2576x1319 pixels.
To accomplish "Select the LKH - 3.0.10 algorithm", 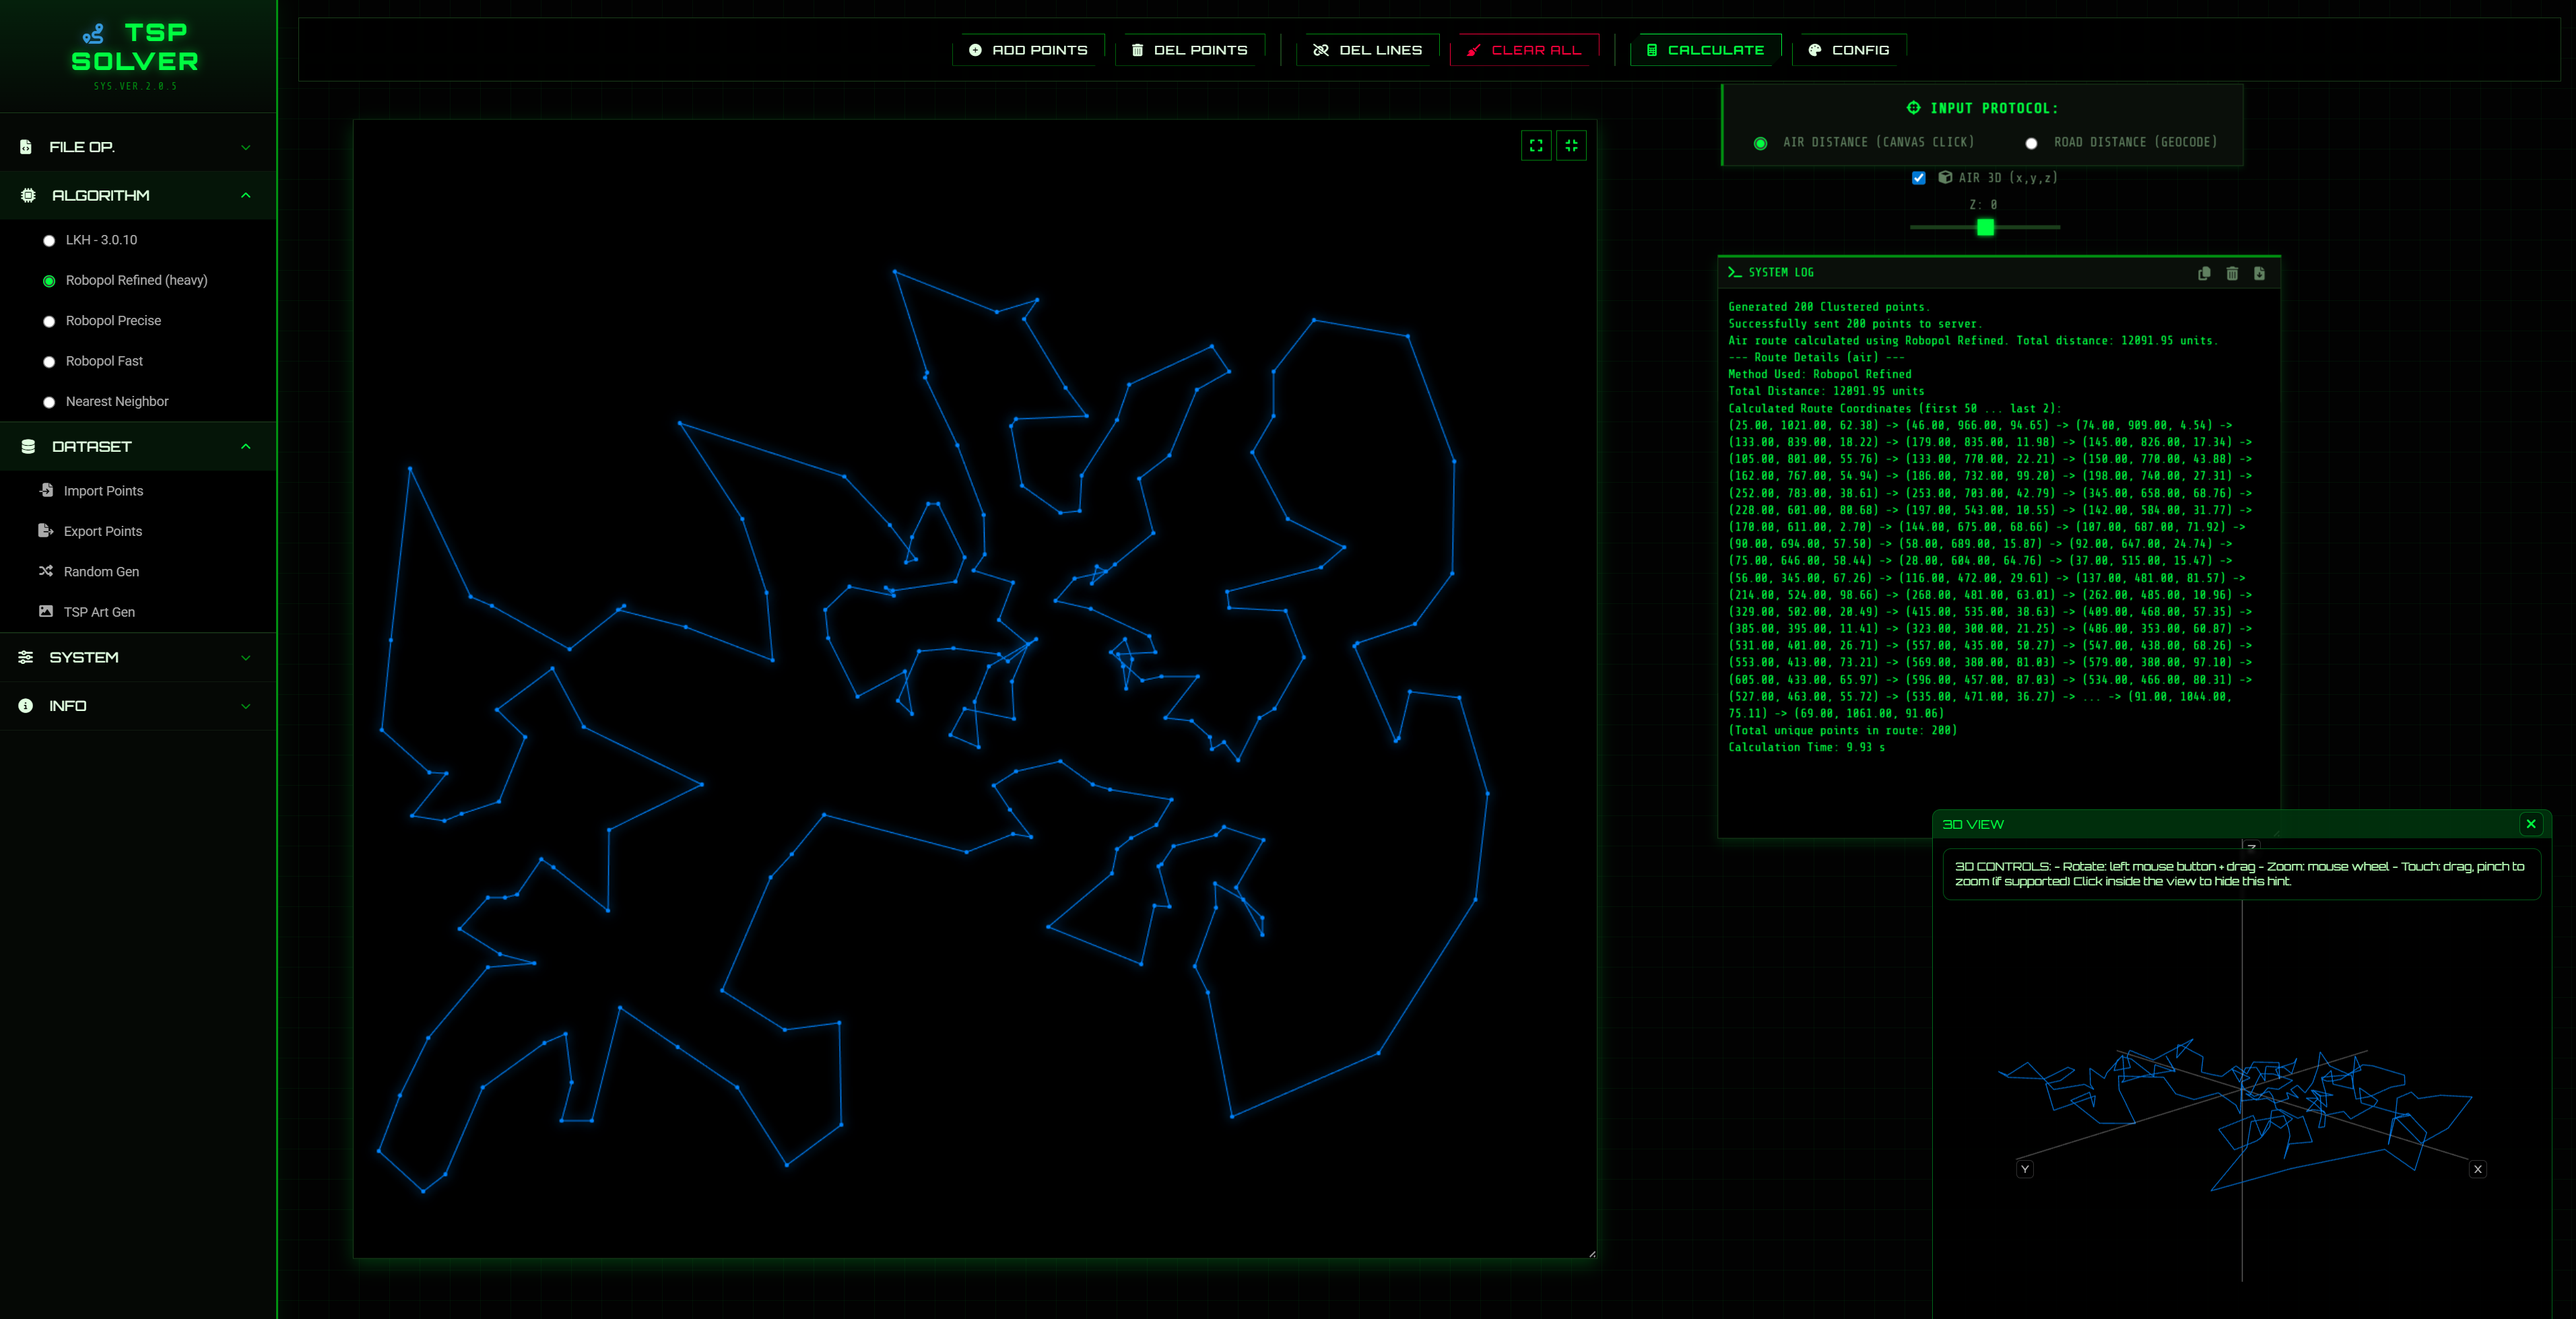I will [49, 240].
